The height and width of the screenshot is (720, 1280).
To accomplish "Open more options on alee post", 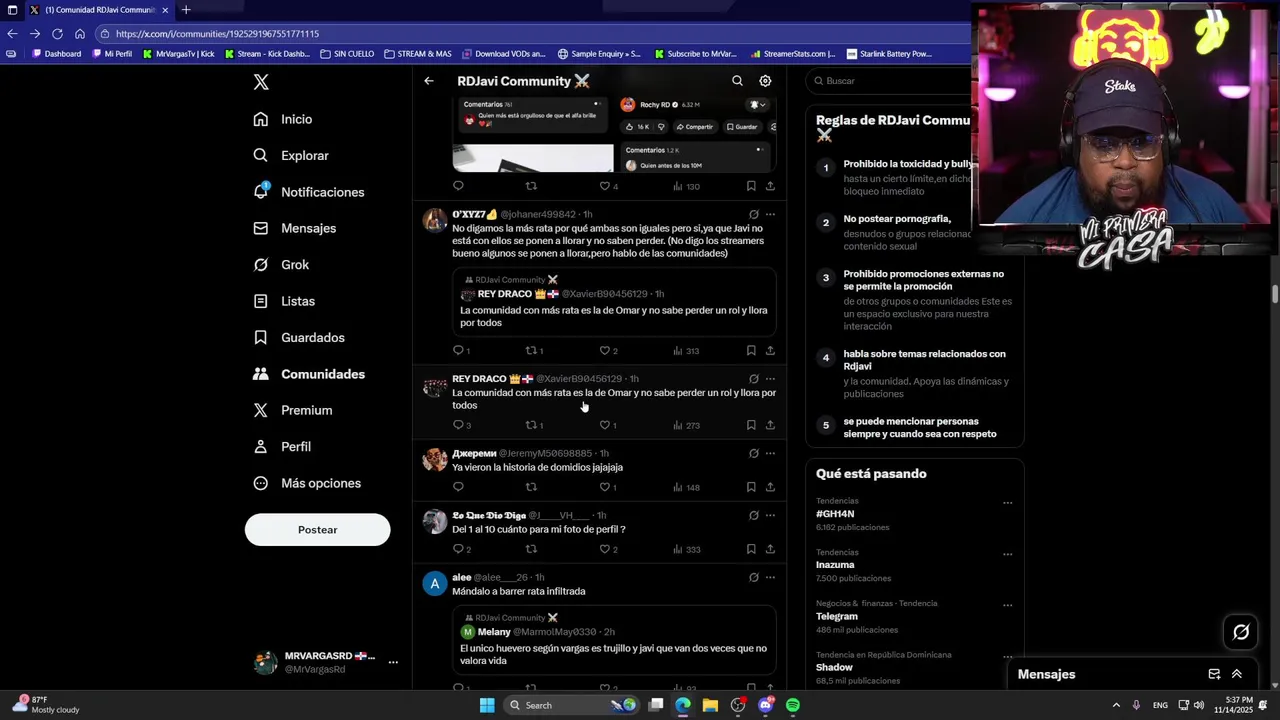I will pyautogui.click(x=770, y=577).
